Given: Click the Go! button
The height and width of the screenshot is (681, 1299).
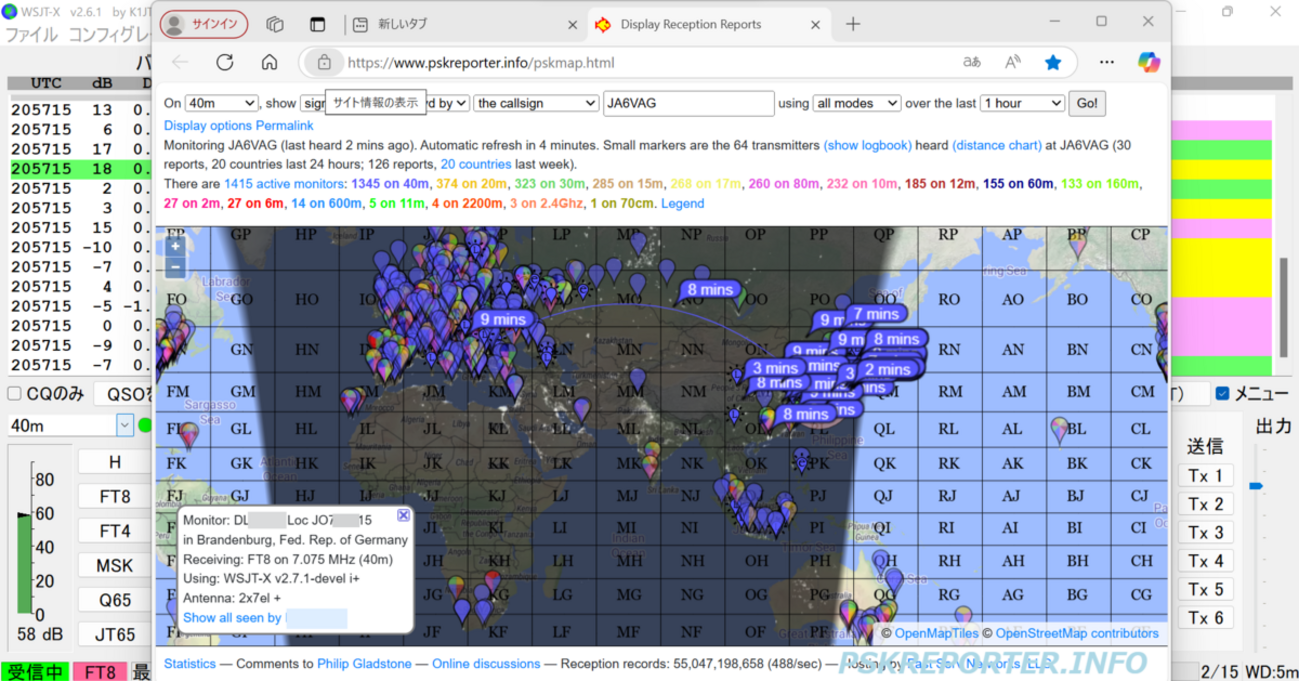Looking at the screenshot, I should (x=1085, y=103).
